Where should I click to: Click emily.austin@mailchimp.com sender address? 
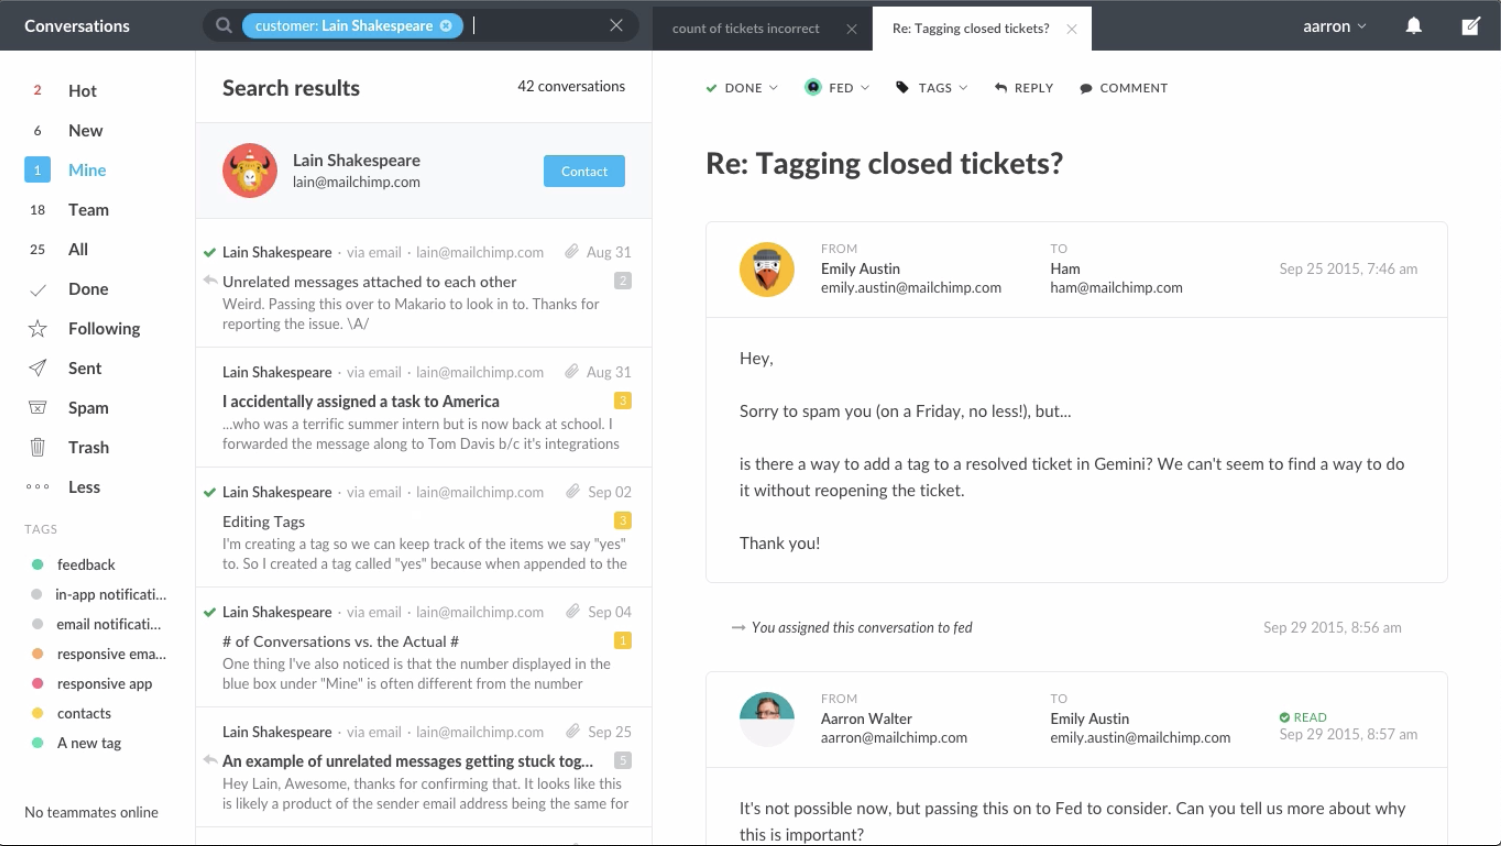[911, 288]
